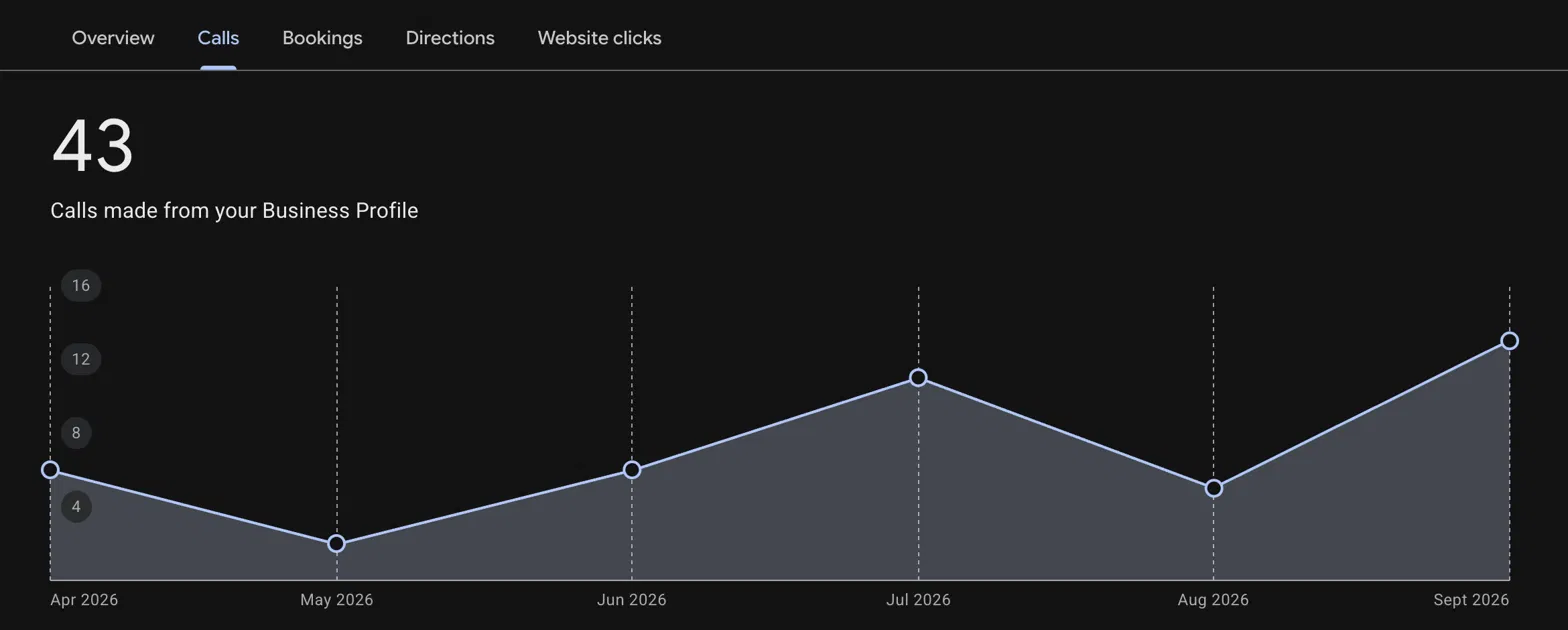Select the Jun 2026 data point
The height and width of the screenshot is (630, 1568).
click(632, 470)
